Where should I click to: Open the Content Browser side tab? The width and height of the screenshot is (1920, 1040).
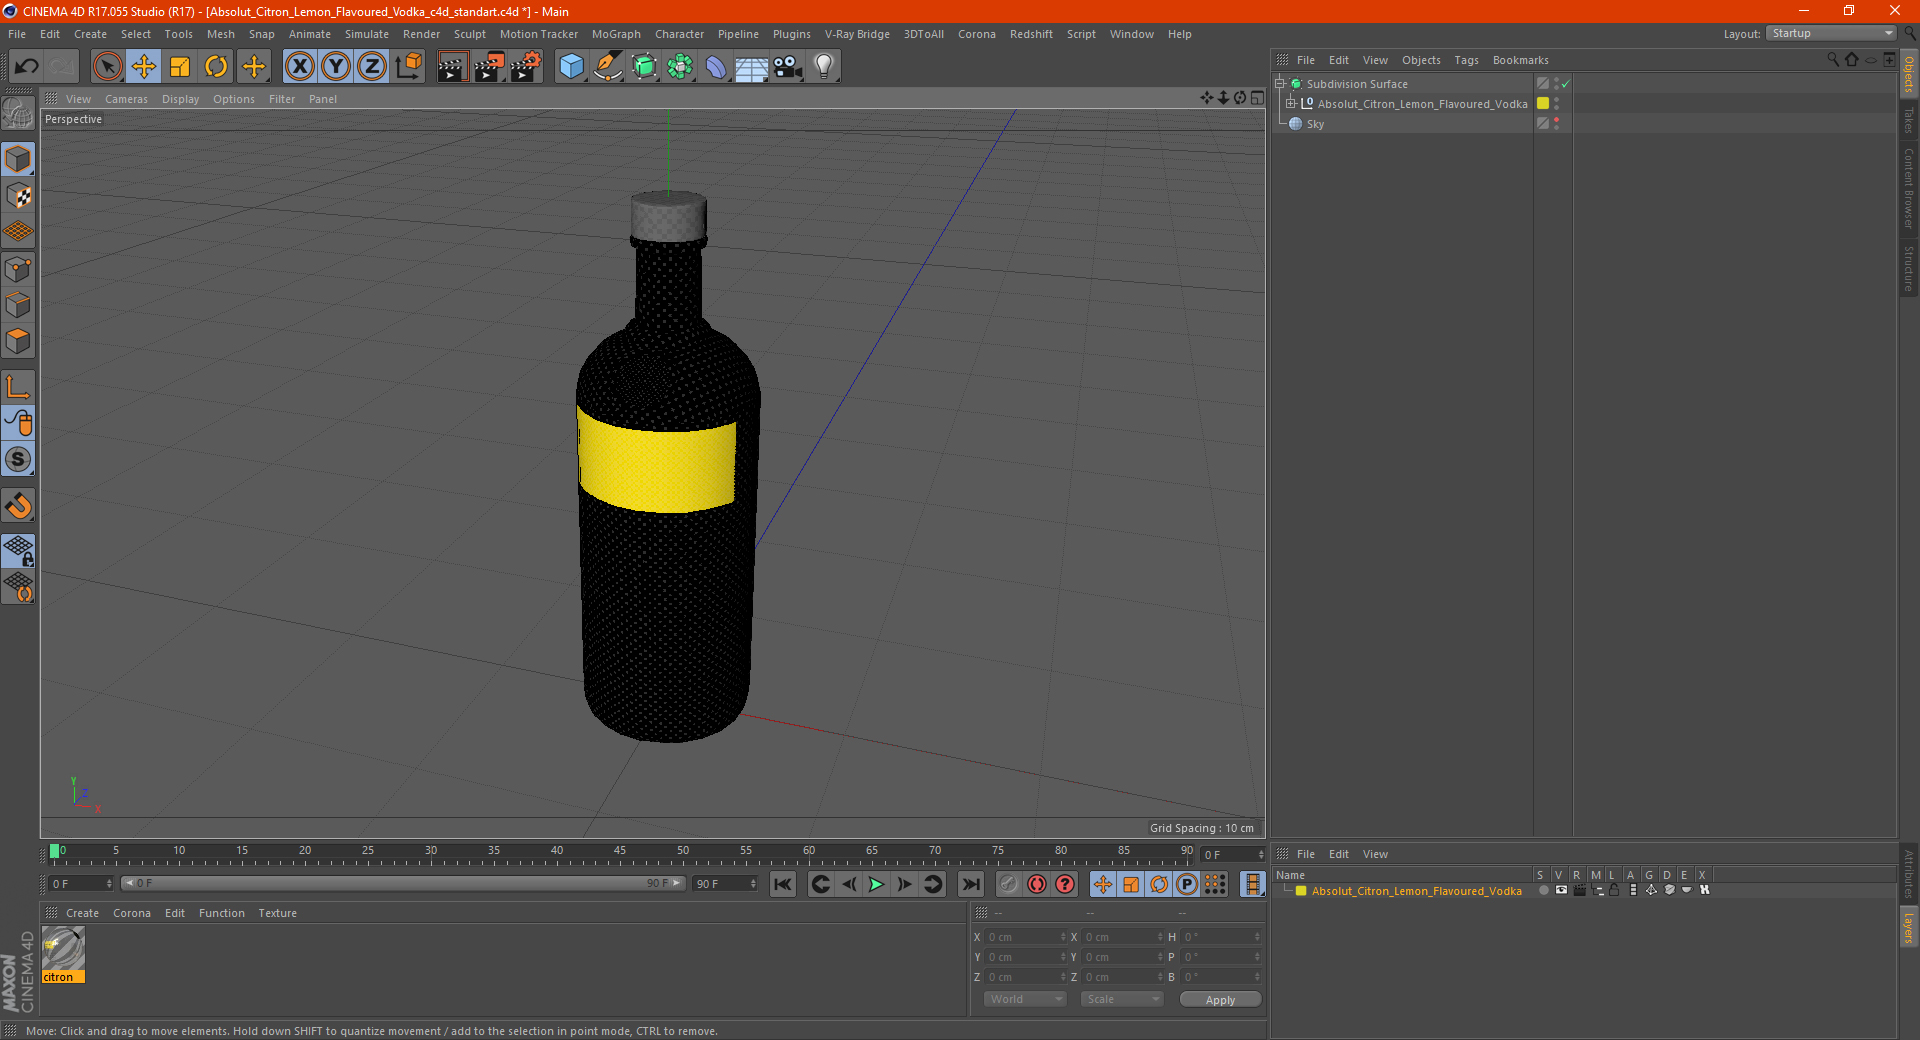coord(1909,187)
